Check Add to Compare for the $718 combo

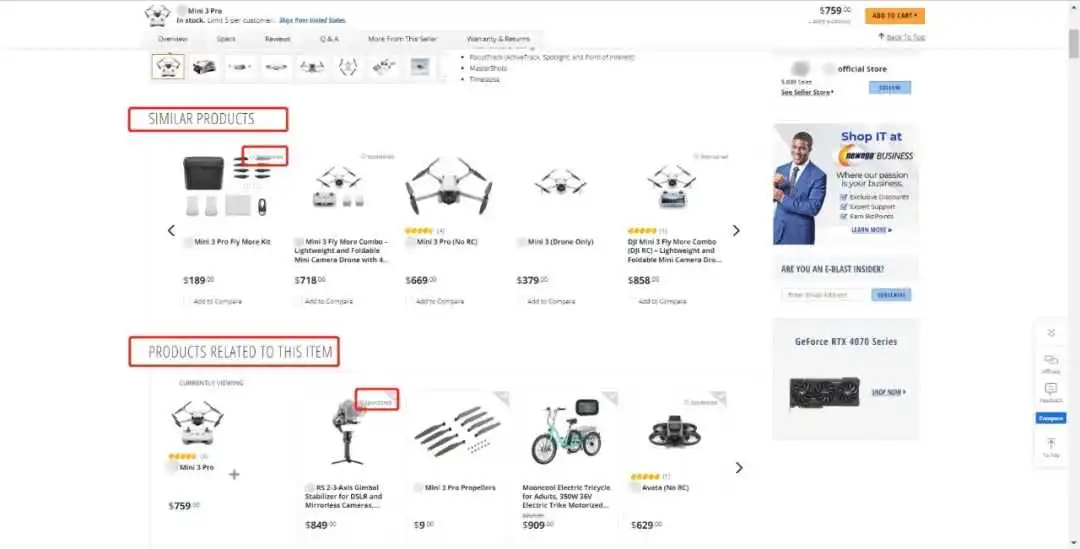(298, 301)
